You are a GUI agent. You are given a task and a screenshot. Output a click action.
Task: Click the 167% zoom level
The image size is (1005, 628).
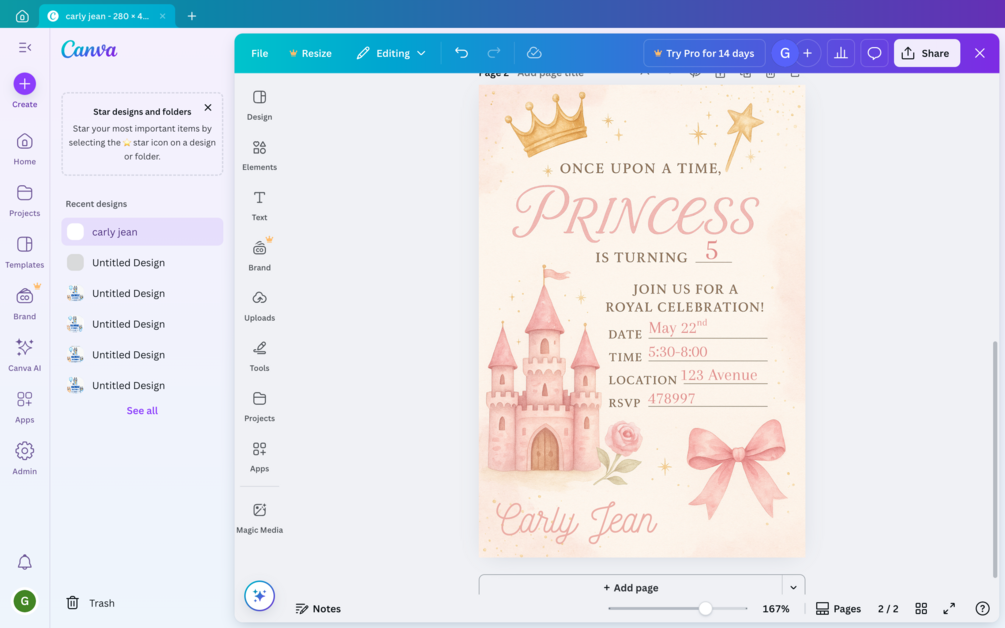776,608
